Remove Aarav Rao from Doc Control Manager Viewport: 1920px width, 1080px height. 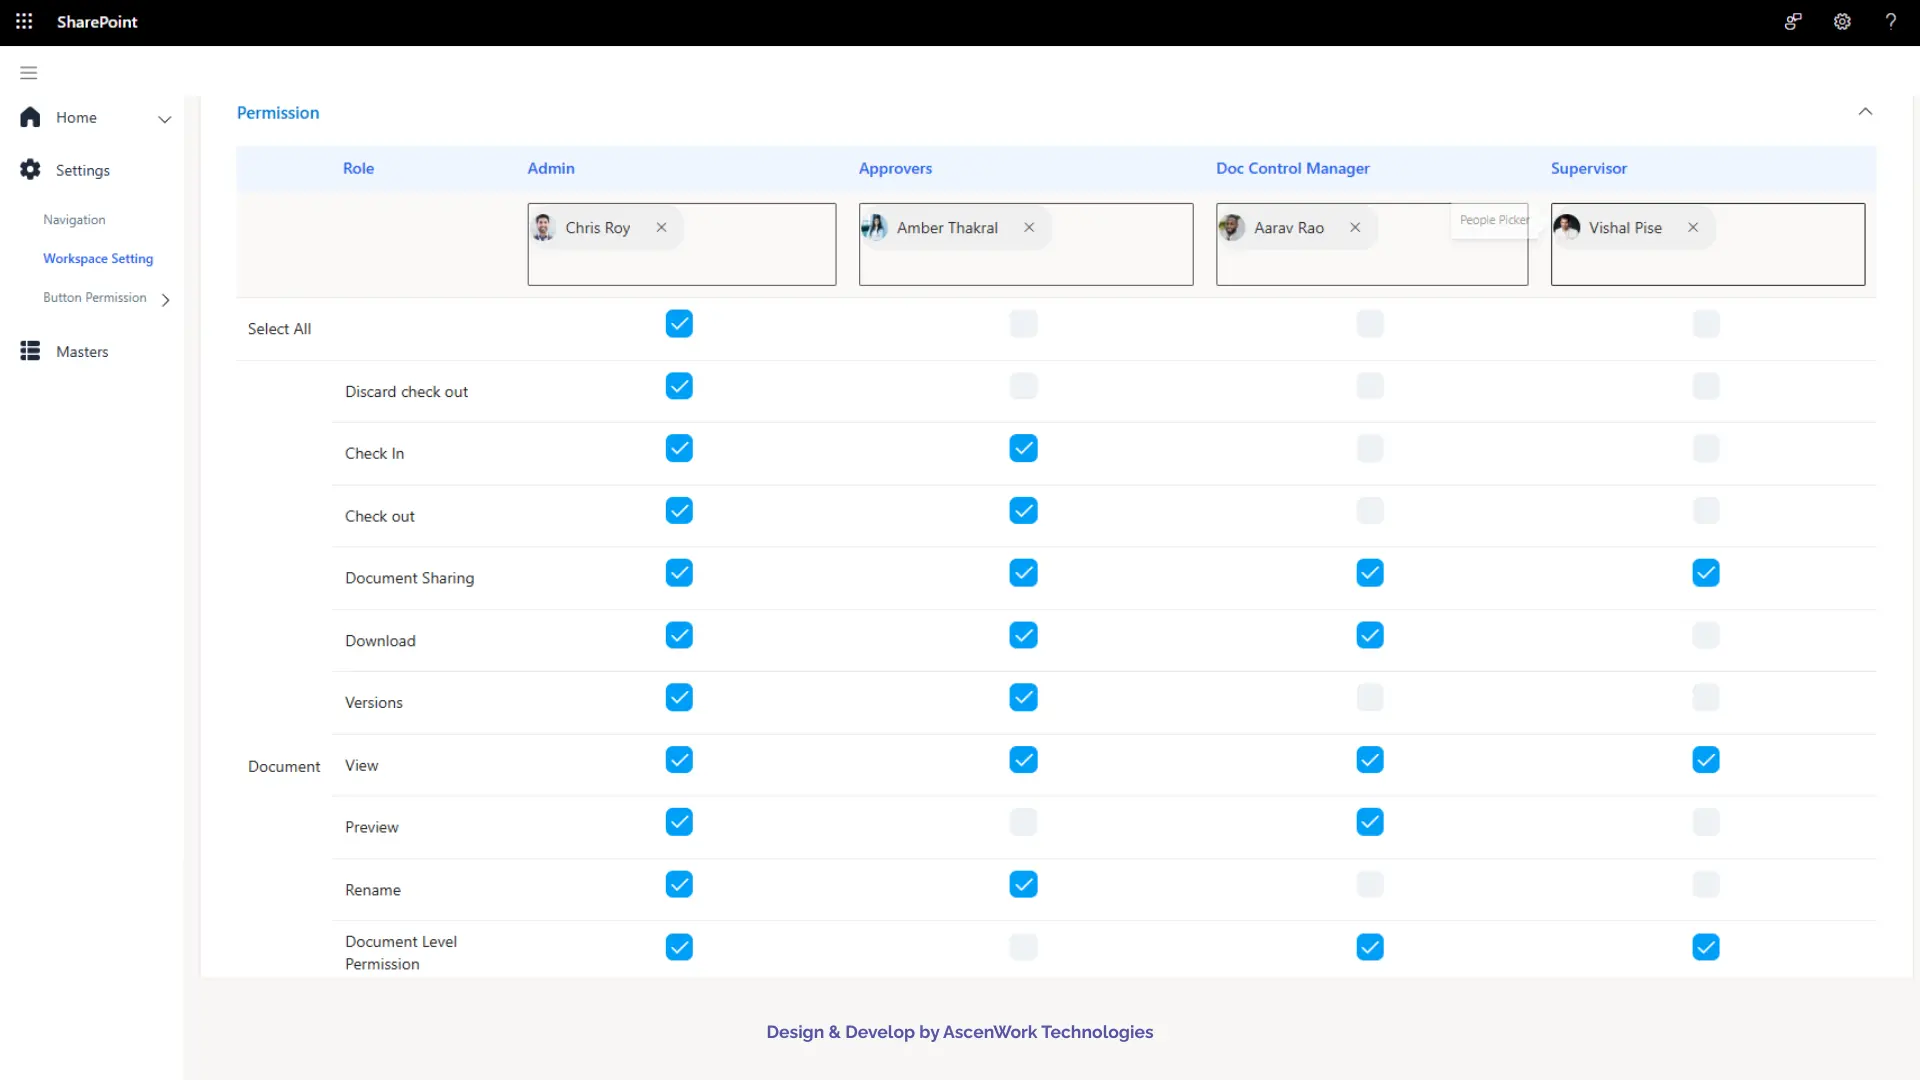click(x=1355, y=227)
